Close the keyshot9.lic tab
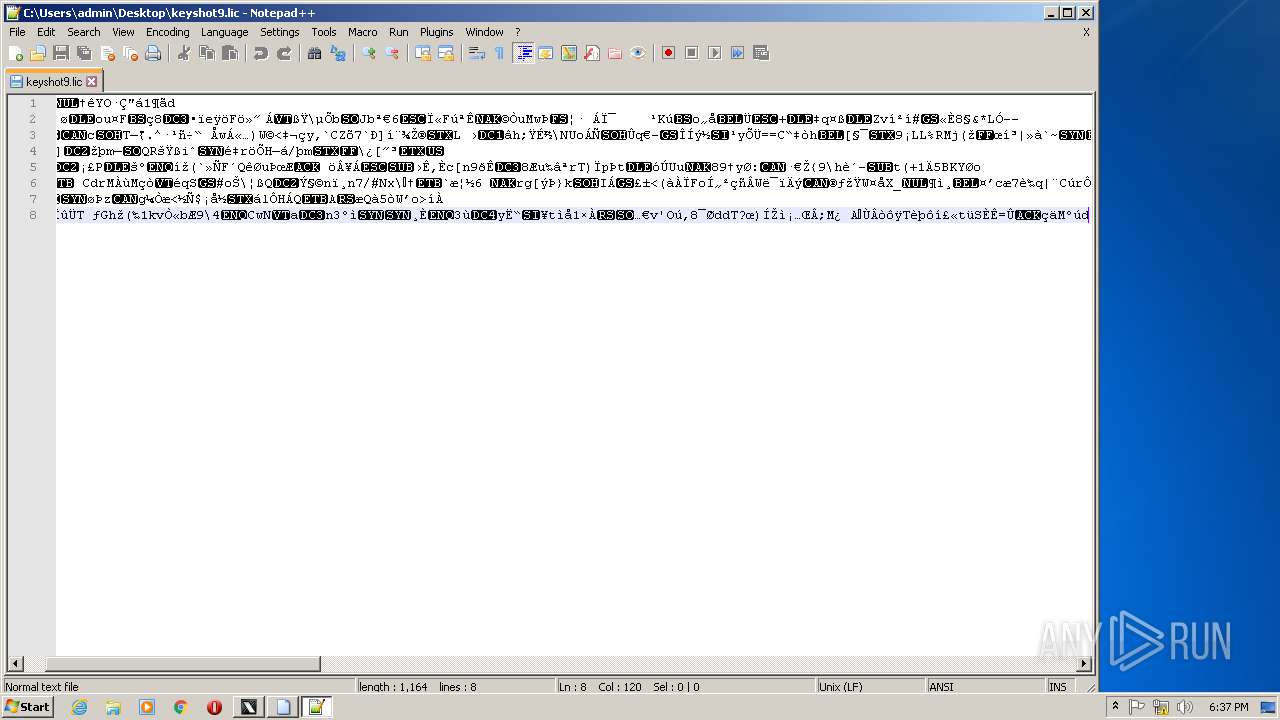Image resolution: width=1280 pixels, height=720 pixels. pos(92,82)
